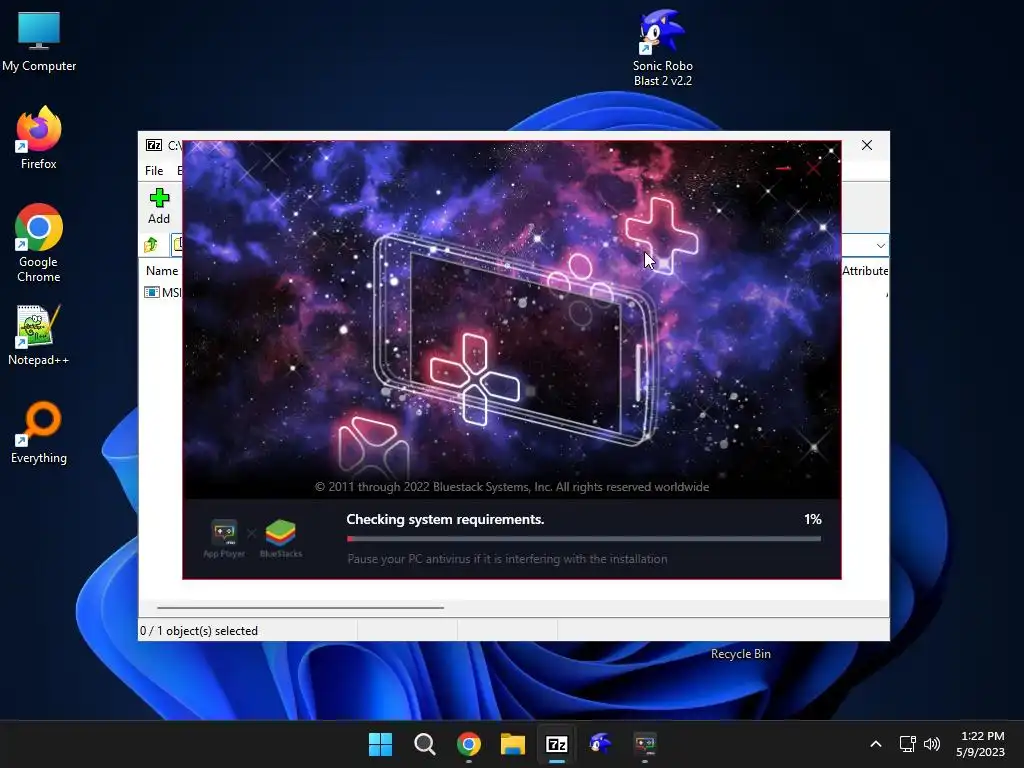
Task: Open the Windows Start menu
Action: pos(380,744)
